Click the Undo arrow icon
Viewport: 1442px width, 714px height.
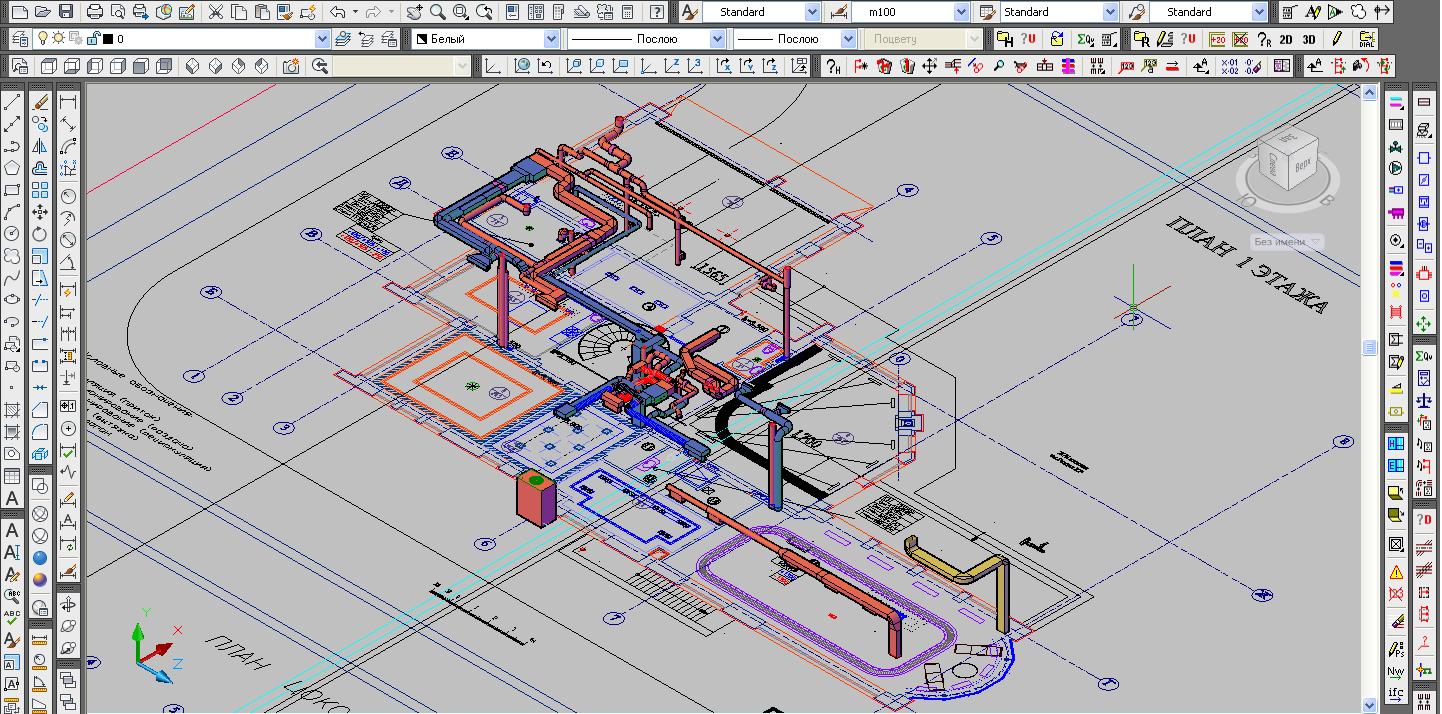[338, 12]
